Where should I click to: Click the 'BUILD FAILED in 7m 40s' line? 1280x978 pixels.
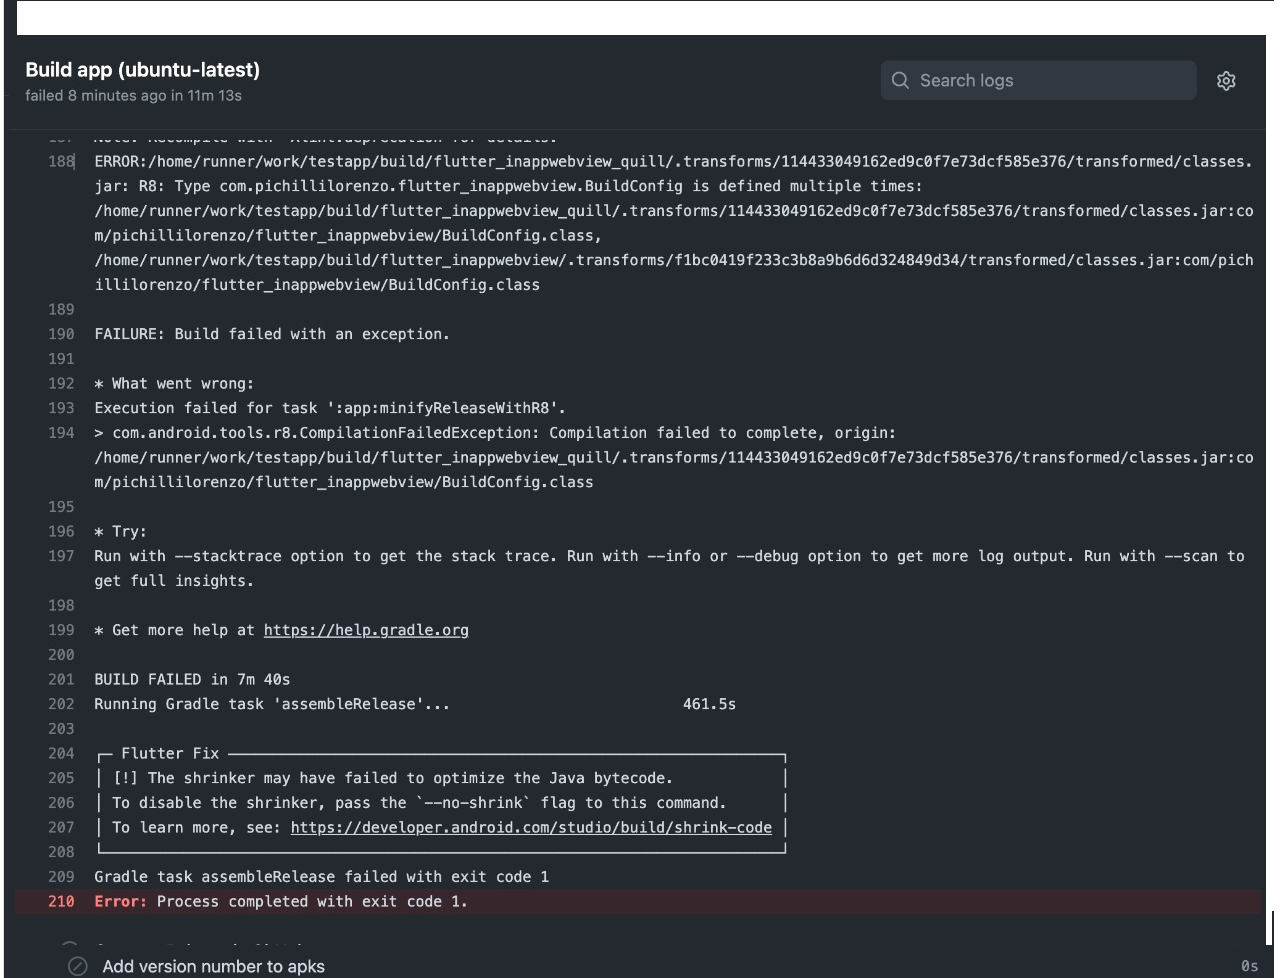pyautogui.click(x=192, y=679)
